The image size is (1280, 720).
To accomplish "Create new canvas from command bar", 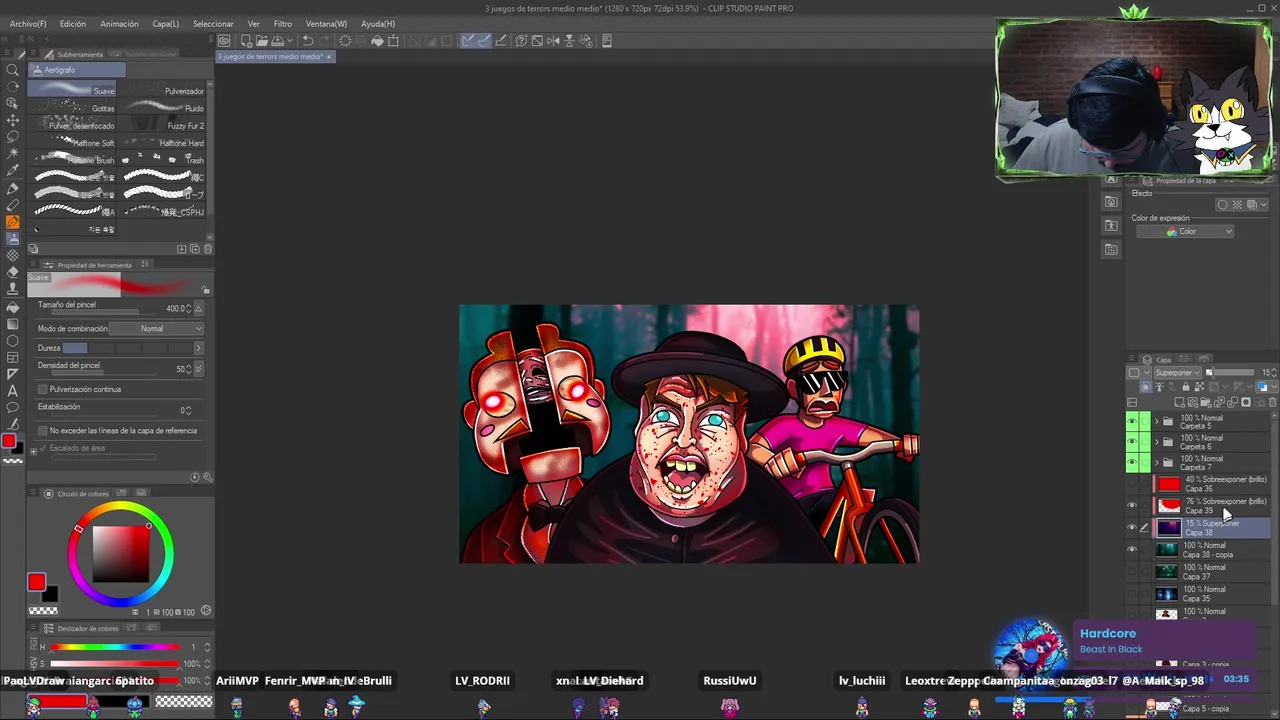I will coord(245,41).
